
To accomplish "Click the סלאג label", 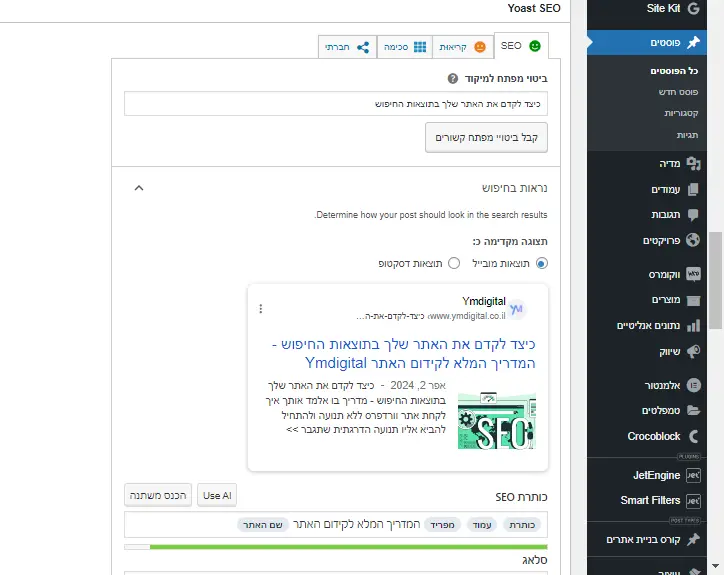I will 535,560.
